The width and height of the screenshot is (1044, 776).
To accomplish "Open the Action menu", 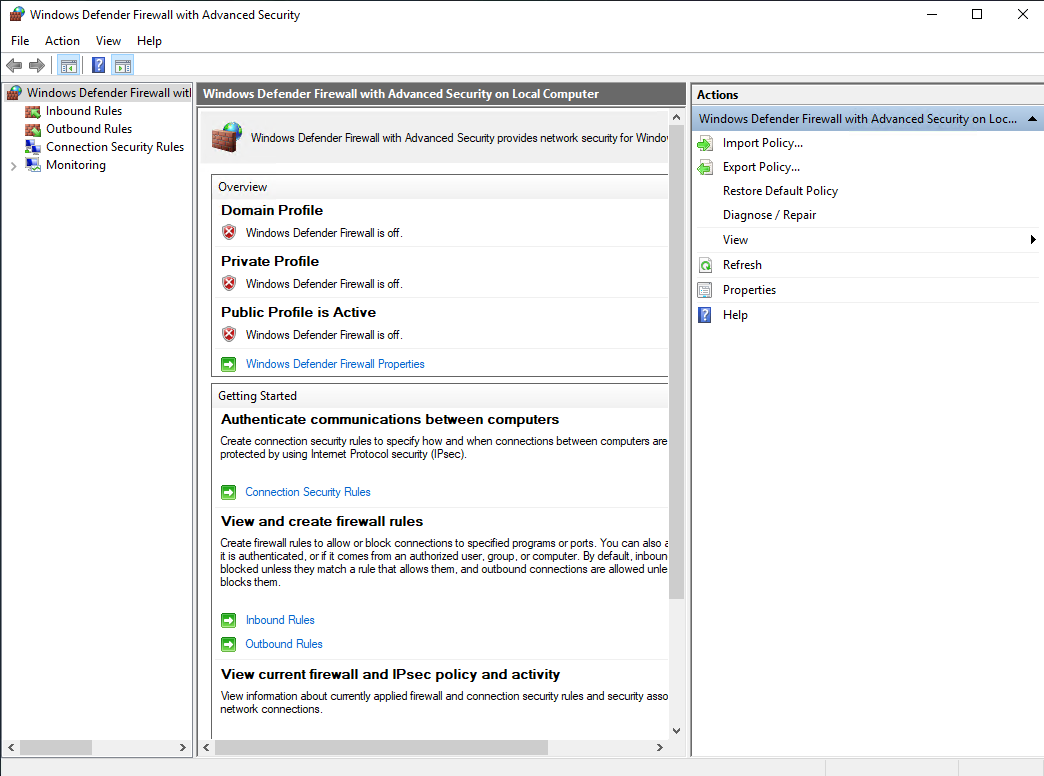I will tap(62, 41).
